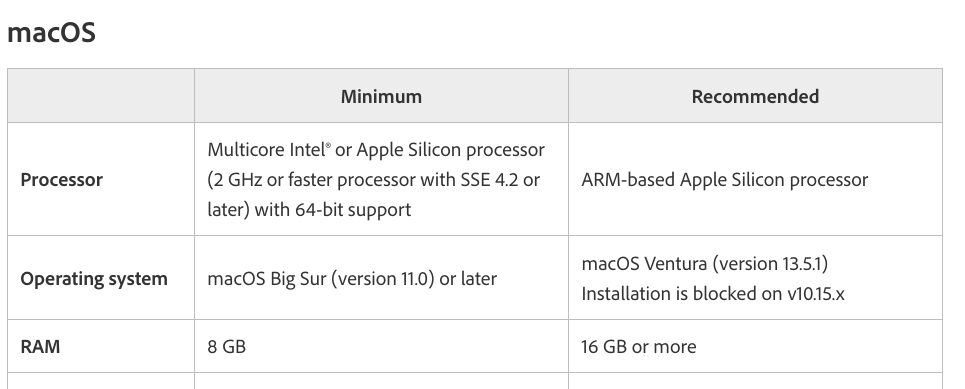965x389 pixels.
Task: Click the words Big Sur in the table
Action: pos(298,279)
